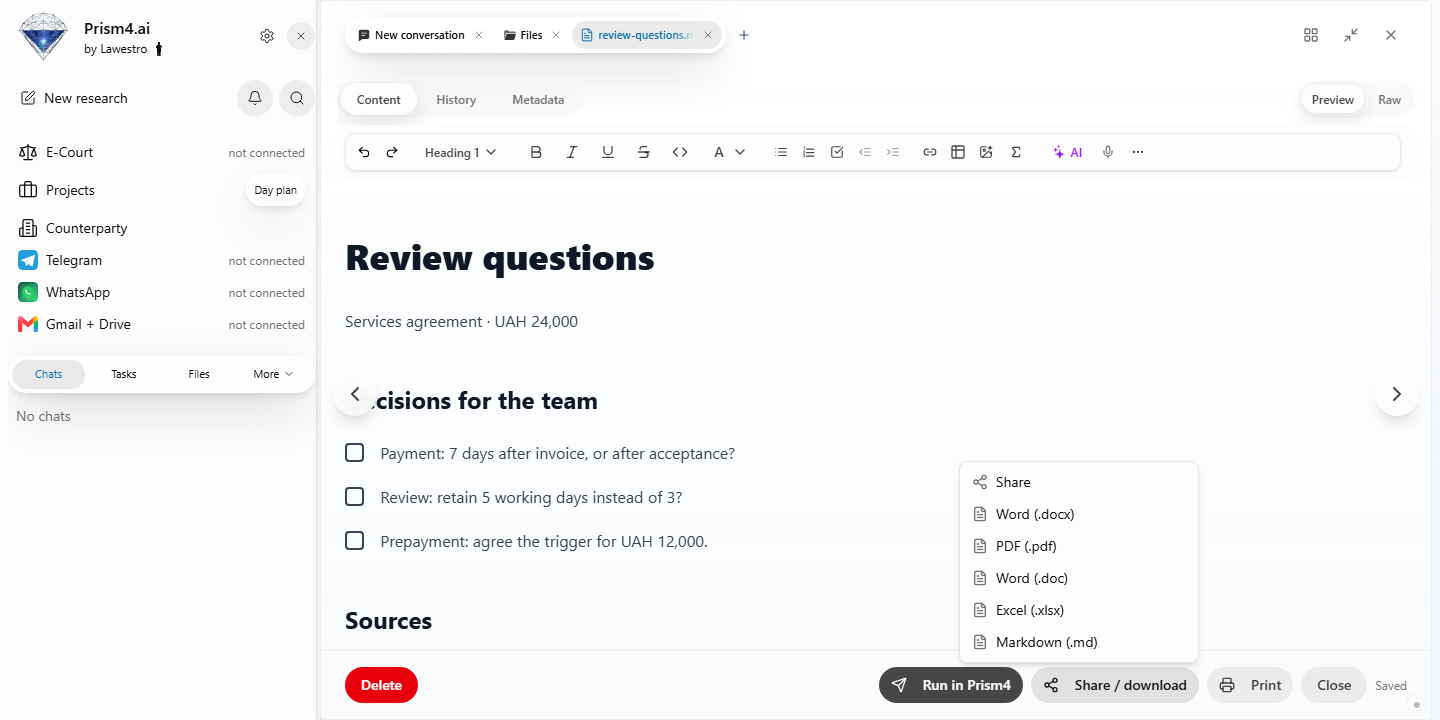
Task: Open the Heading 1 style dropdown
Action: 460,152
